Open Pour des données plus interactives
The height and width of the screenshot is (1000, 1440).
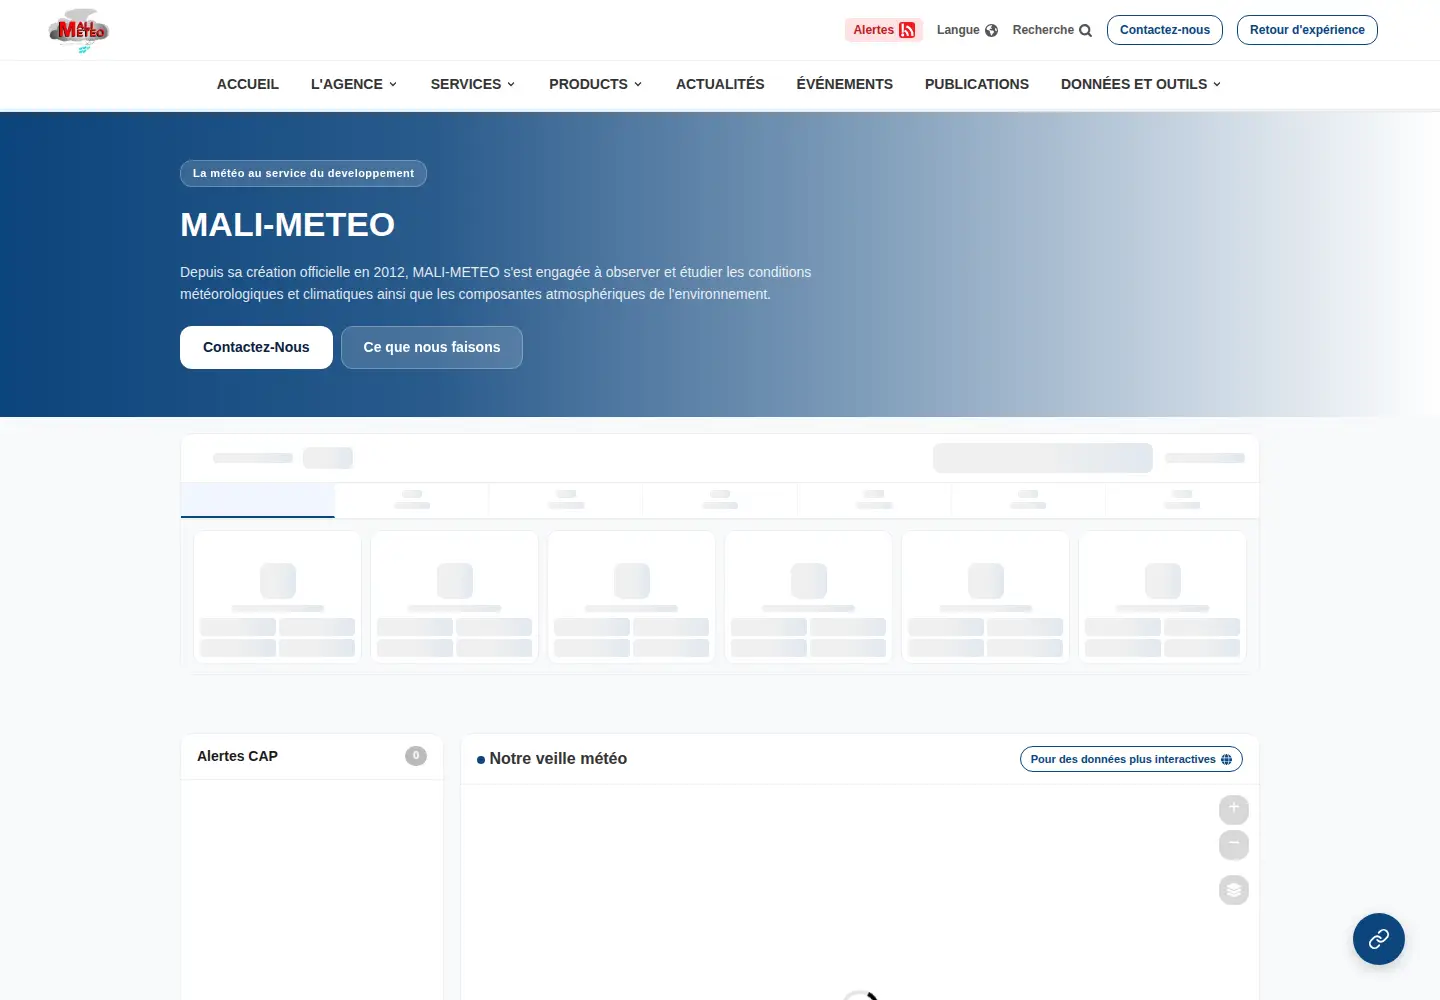point(1131,759)
